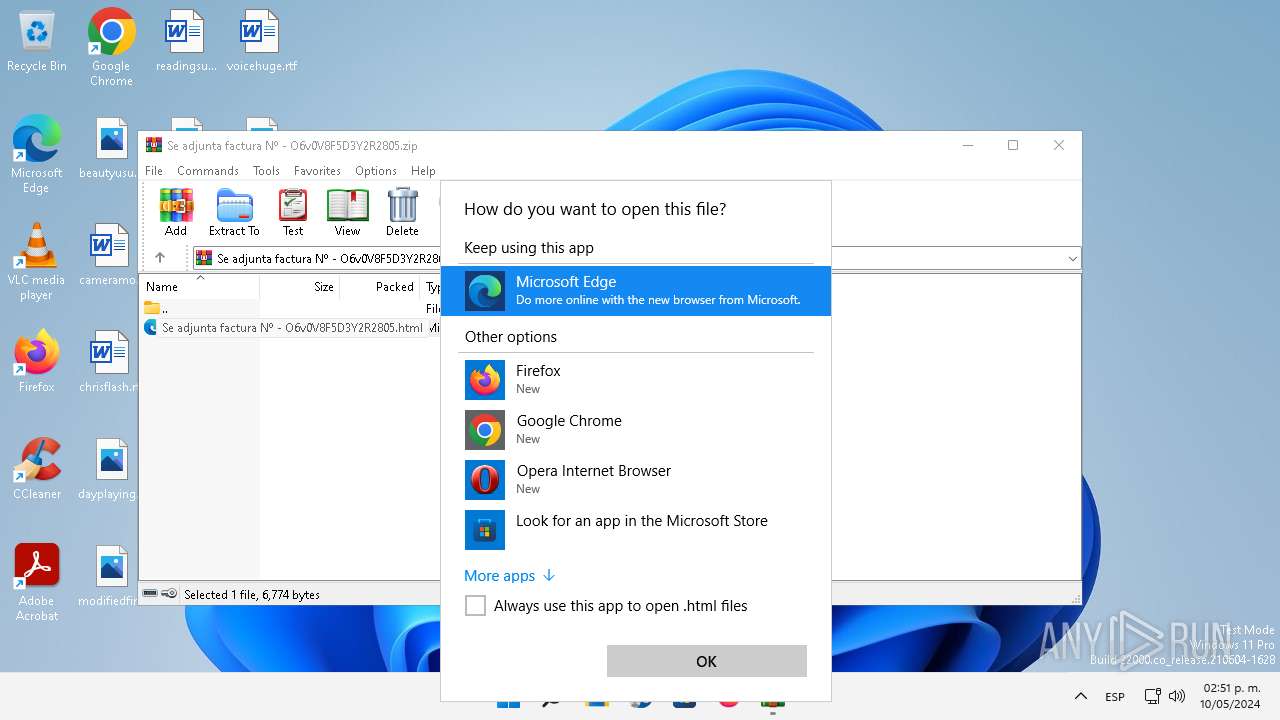
Task: Switch ESP input language indicator
Action: tap(1115, 696)
